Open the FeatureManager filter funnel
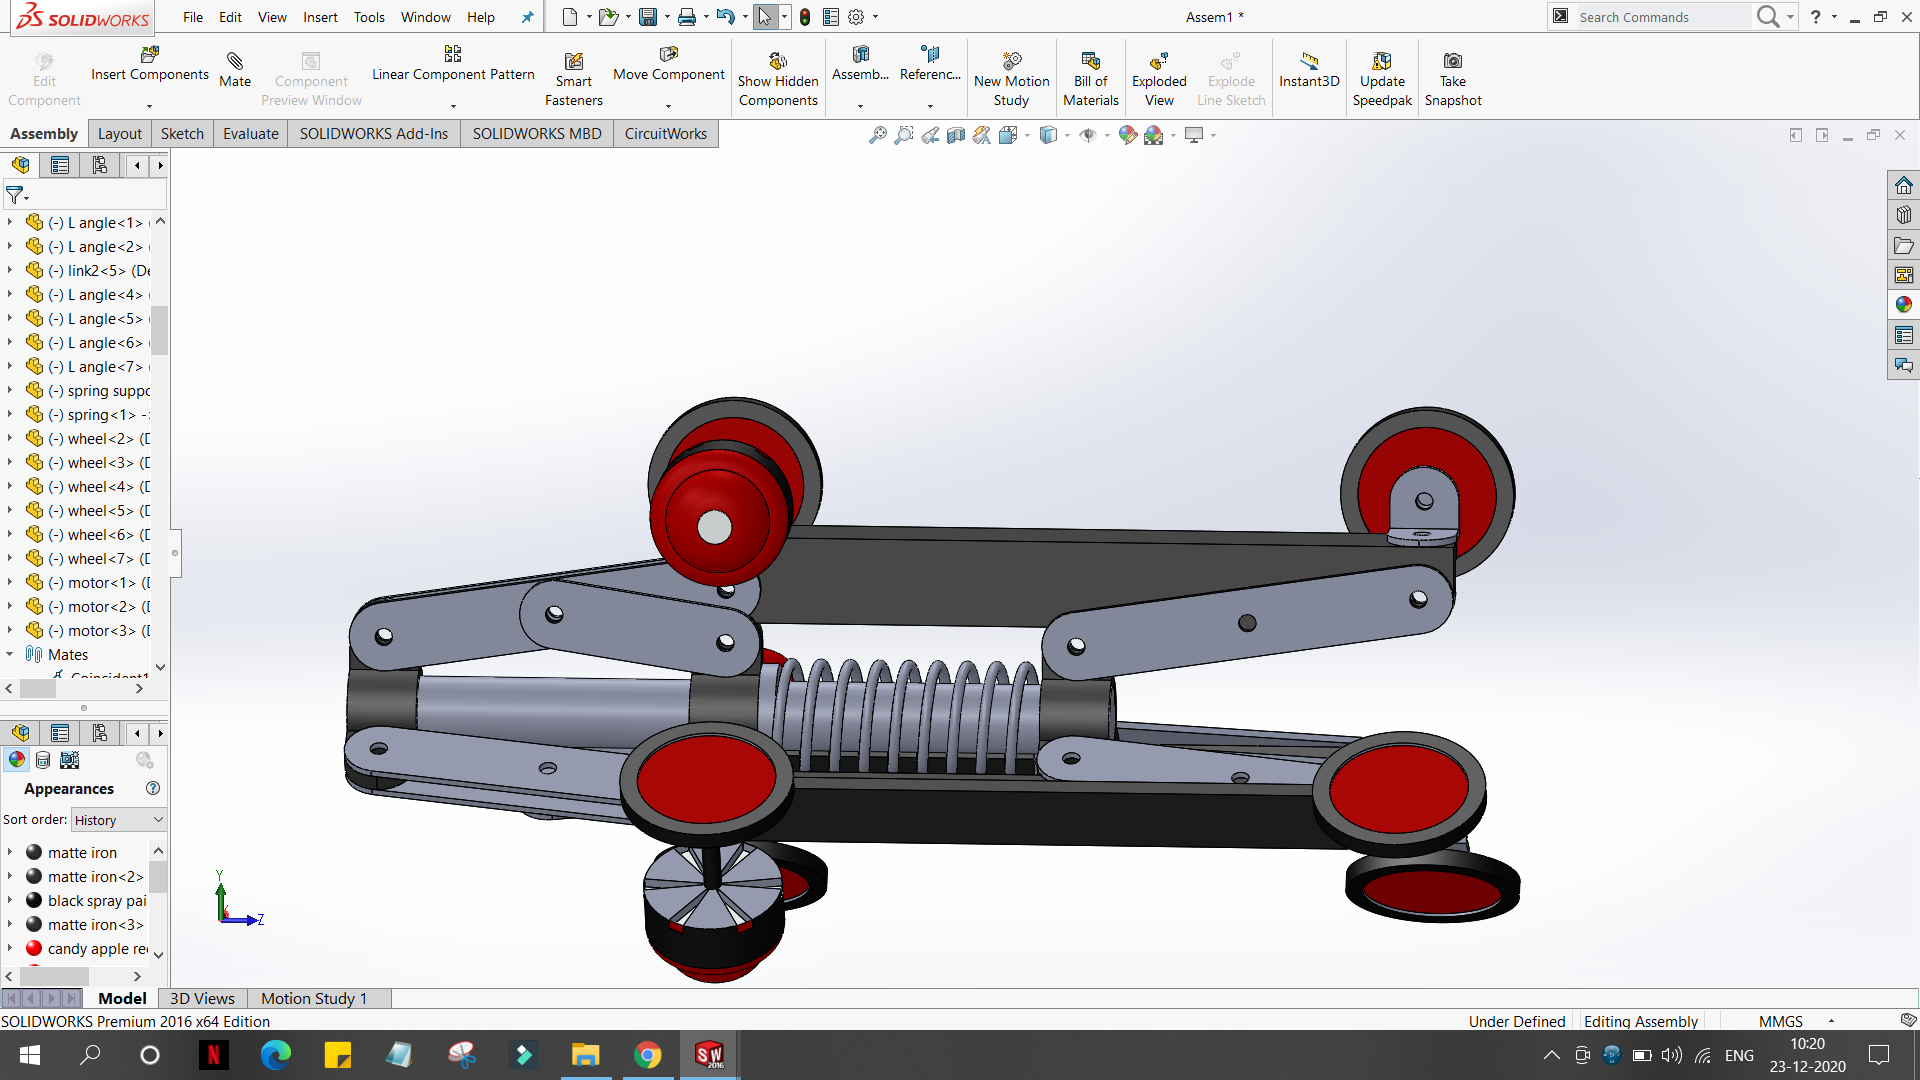This screenshot has height=1080, width=1920. pyautogui.click(x=16, y=195)
